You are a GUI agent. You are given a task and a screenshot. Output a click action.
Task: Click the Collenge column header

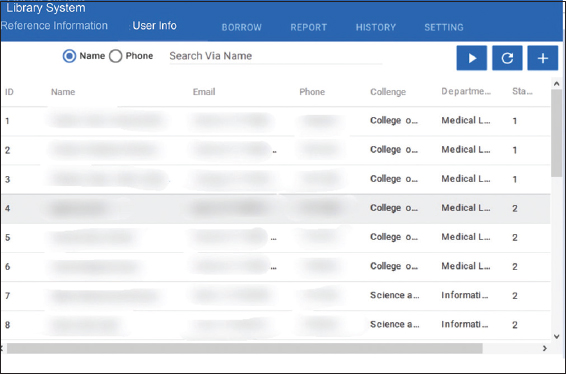388,92
